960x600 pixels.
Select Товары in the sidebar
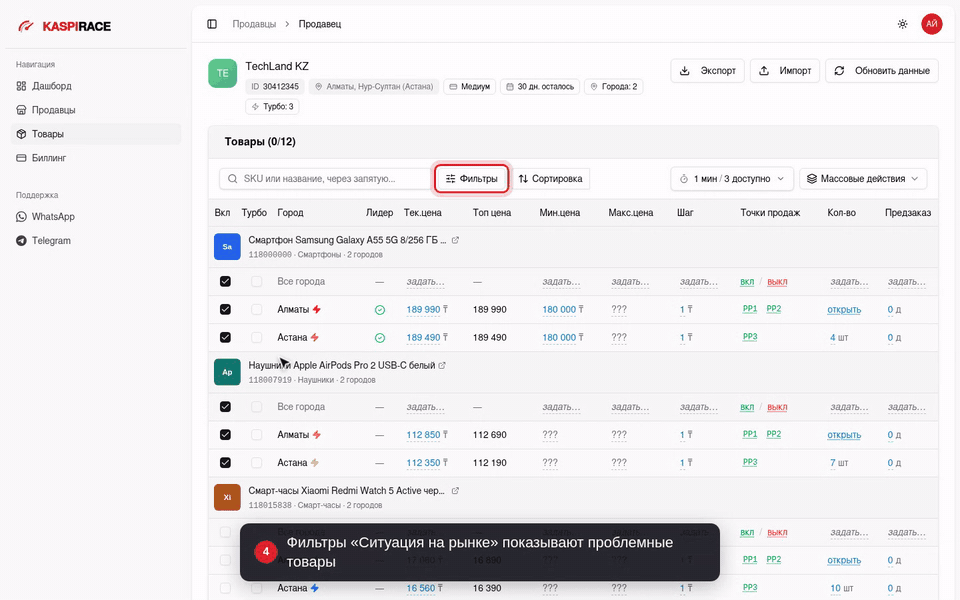96,133
